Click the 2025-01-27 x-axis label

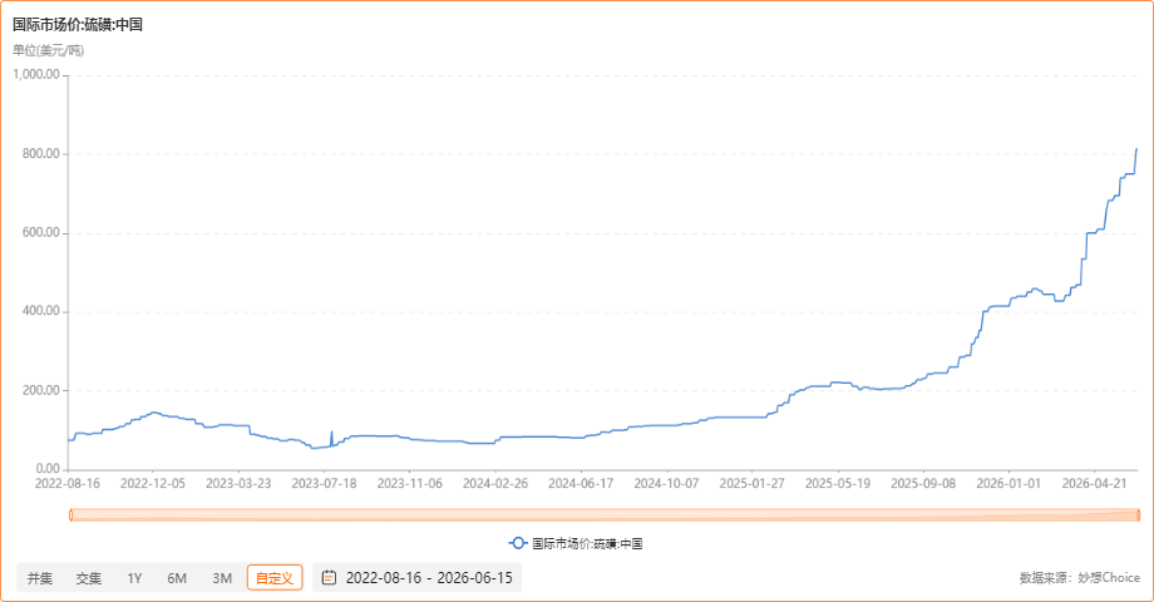coord(751,484)
